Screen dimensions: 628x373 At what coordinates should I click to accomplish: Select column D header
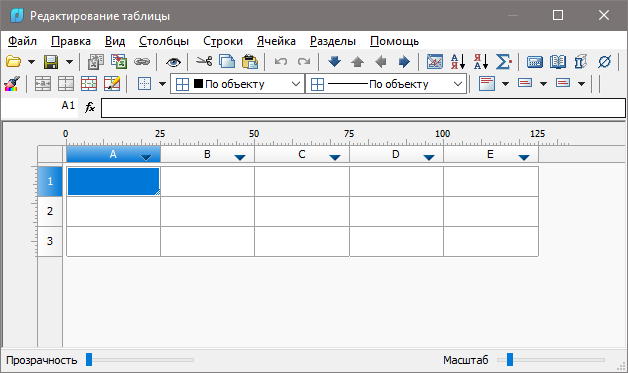[396, 154]
